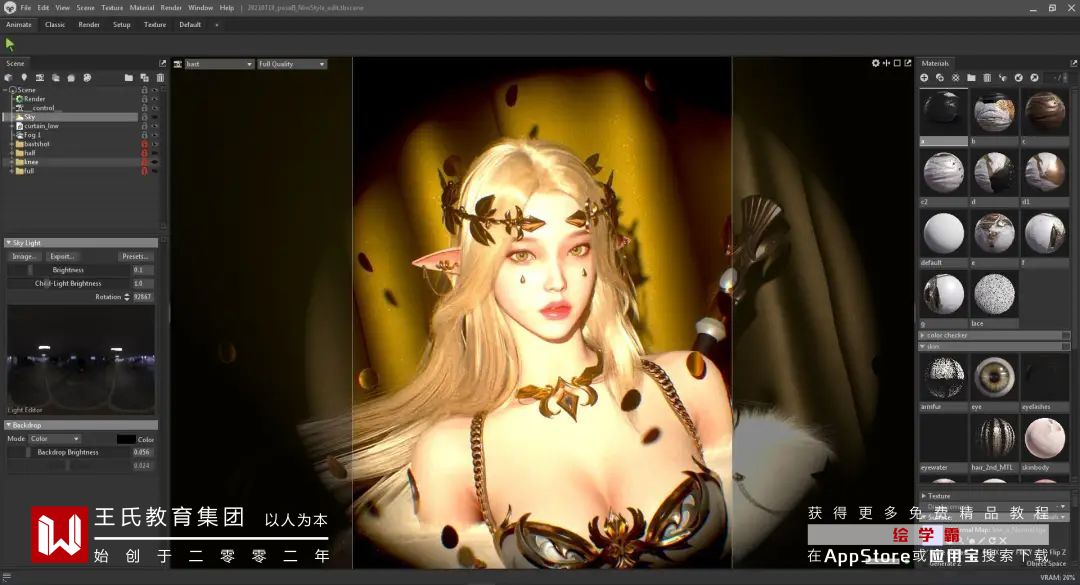Switch to the Classic workspace tab
The height and width of the screenshot is (585, 1080).
(x=55, y=25)
